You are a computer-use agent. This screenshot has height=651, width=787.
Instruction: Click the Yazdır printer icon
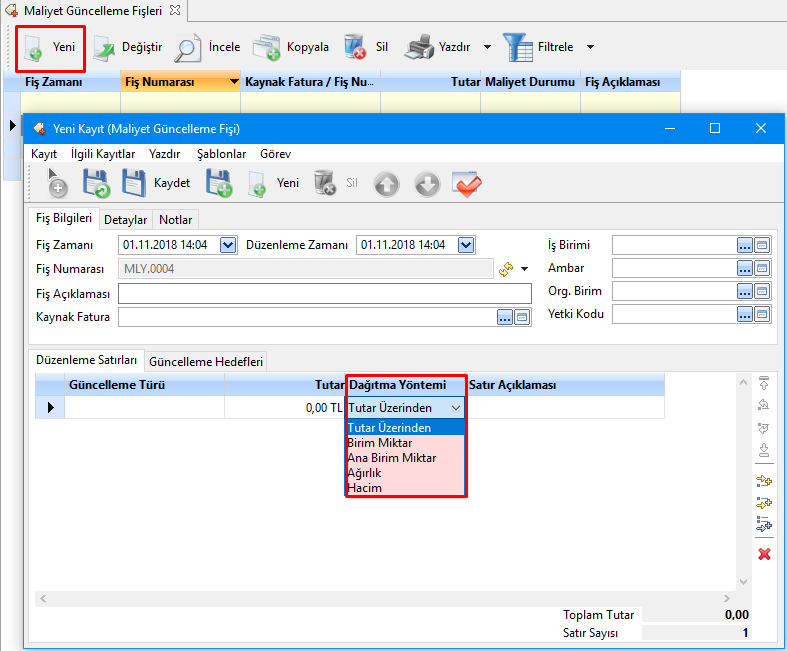(422, 47)
